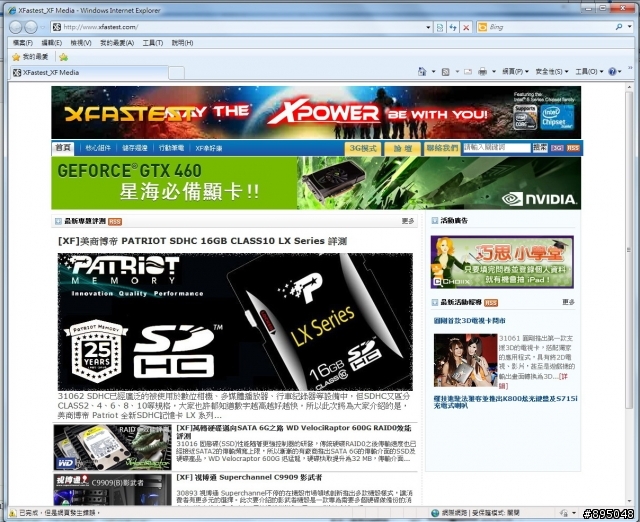The height and width of the screenshot is (522, 640).
Task: Open the 工具(T) menu
Action: (153, 43)
